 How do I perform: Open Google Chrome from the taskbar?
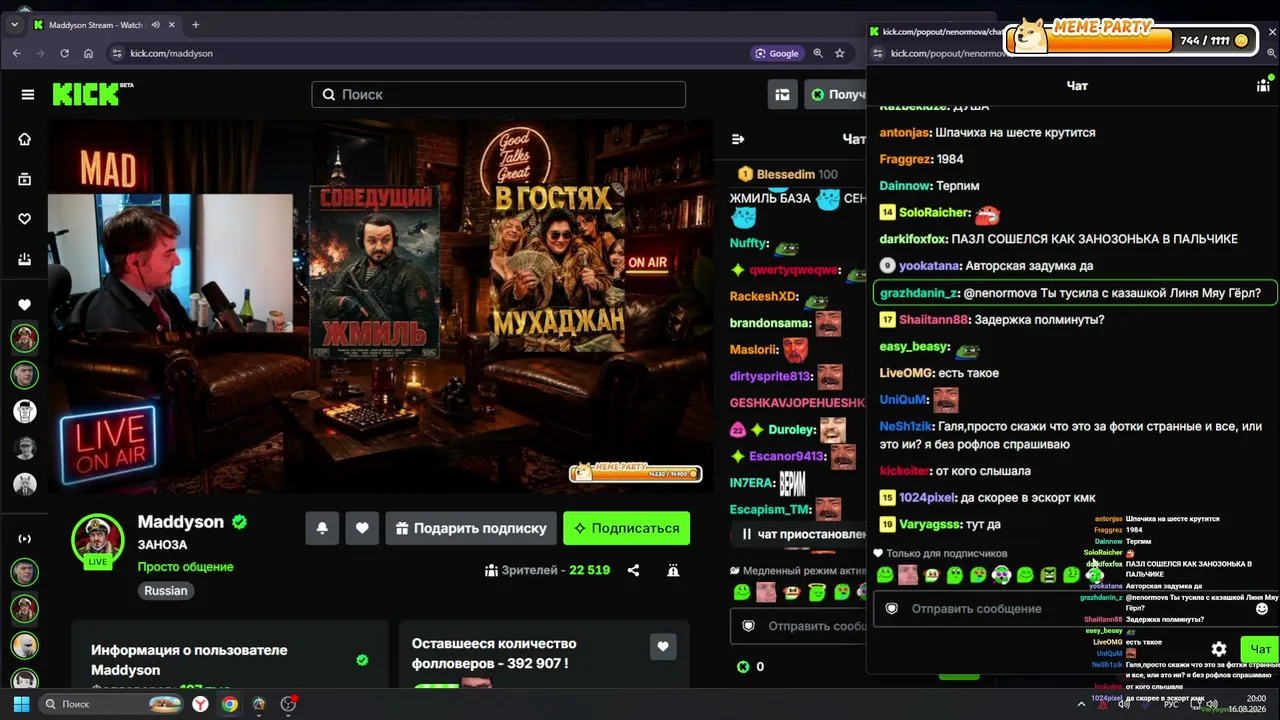[x=229, y=704]
